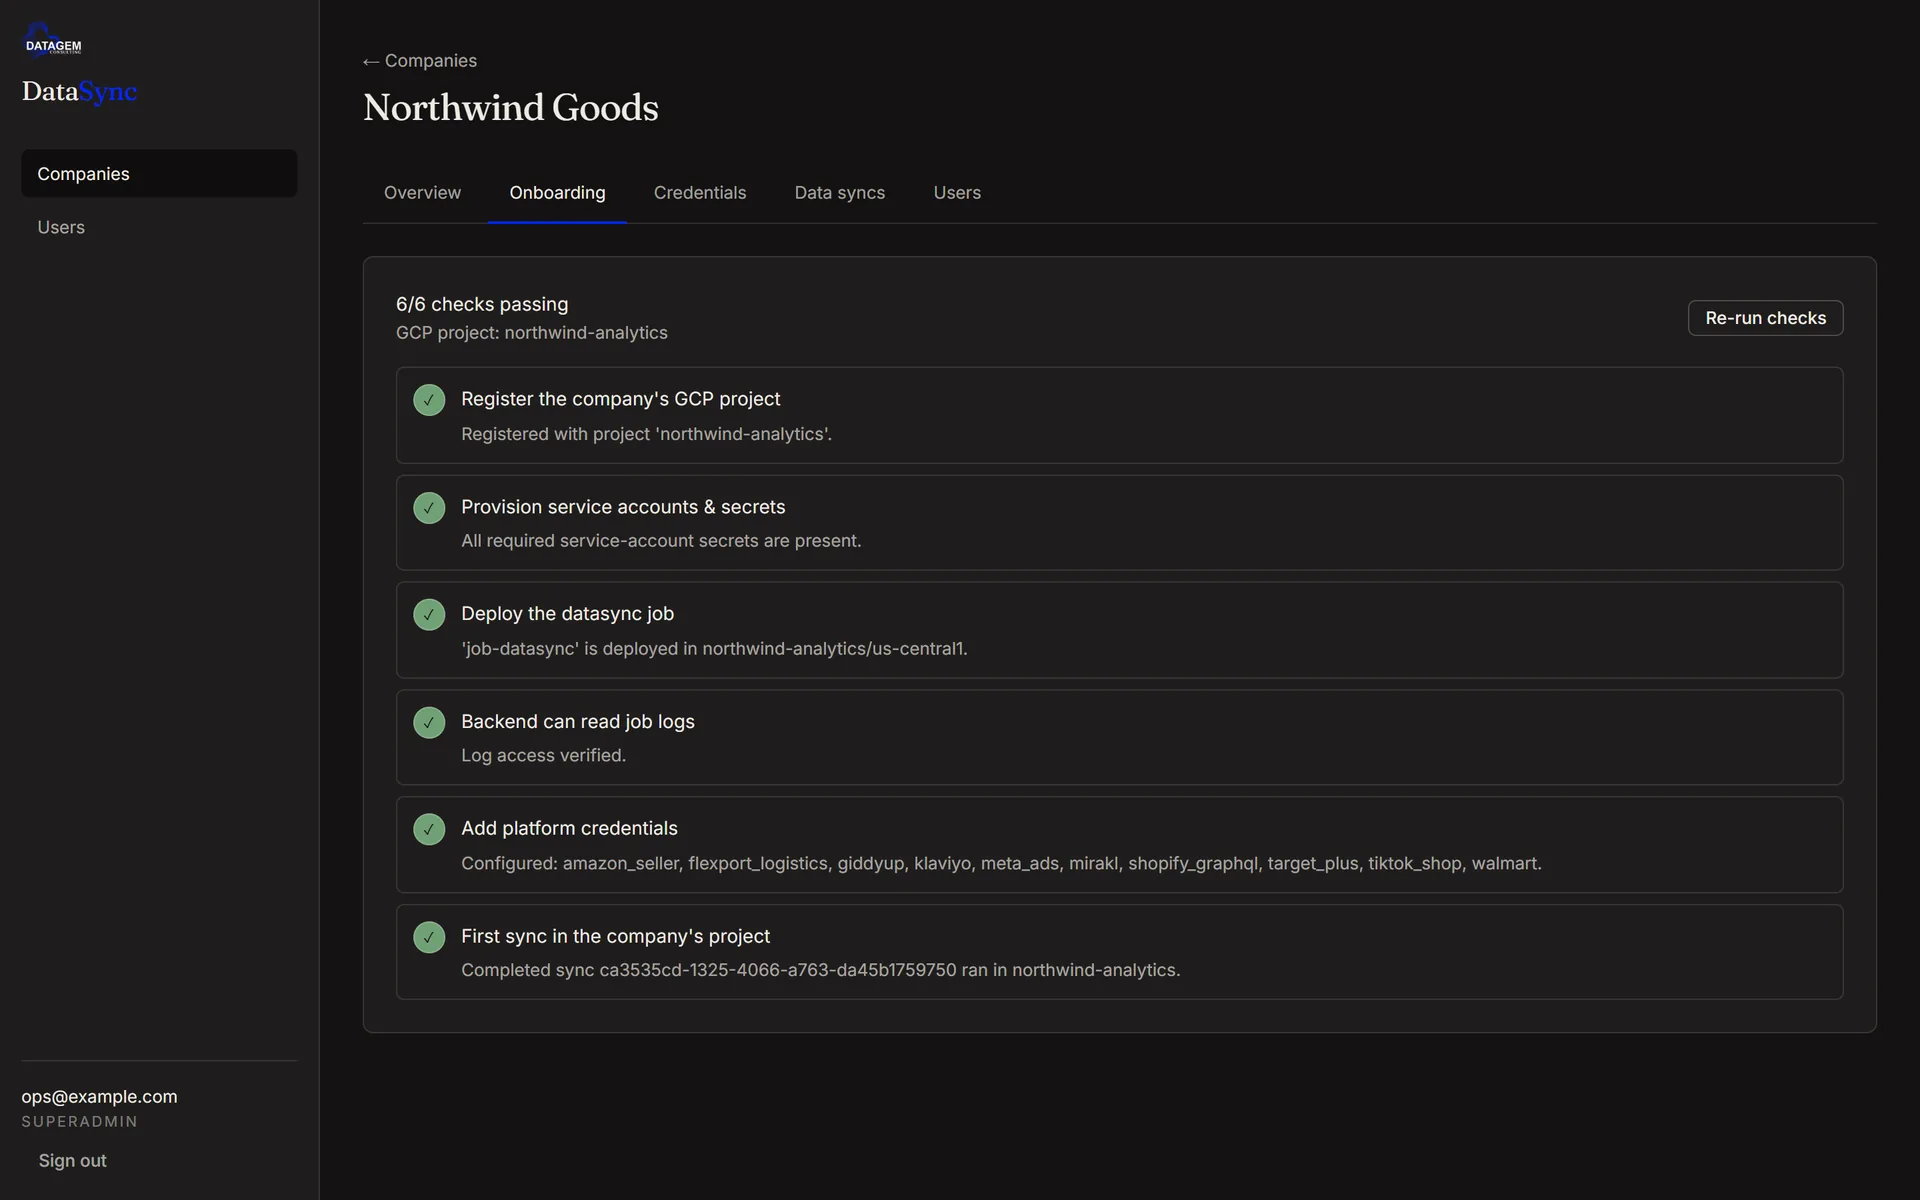Click 'Add platform credentials' title

click(569, 829)
